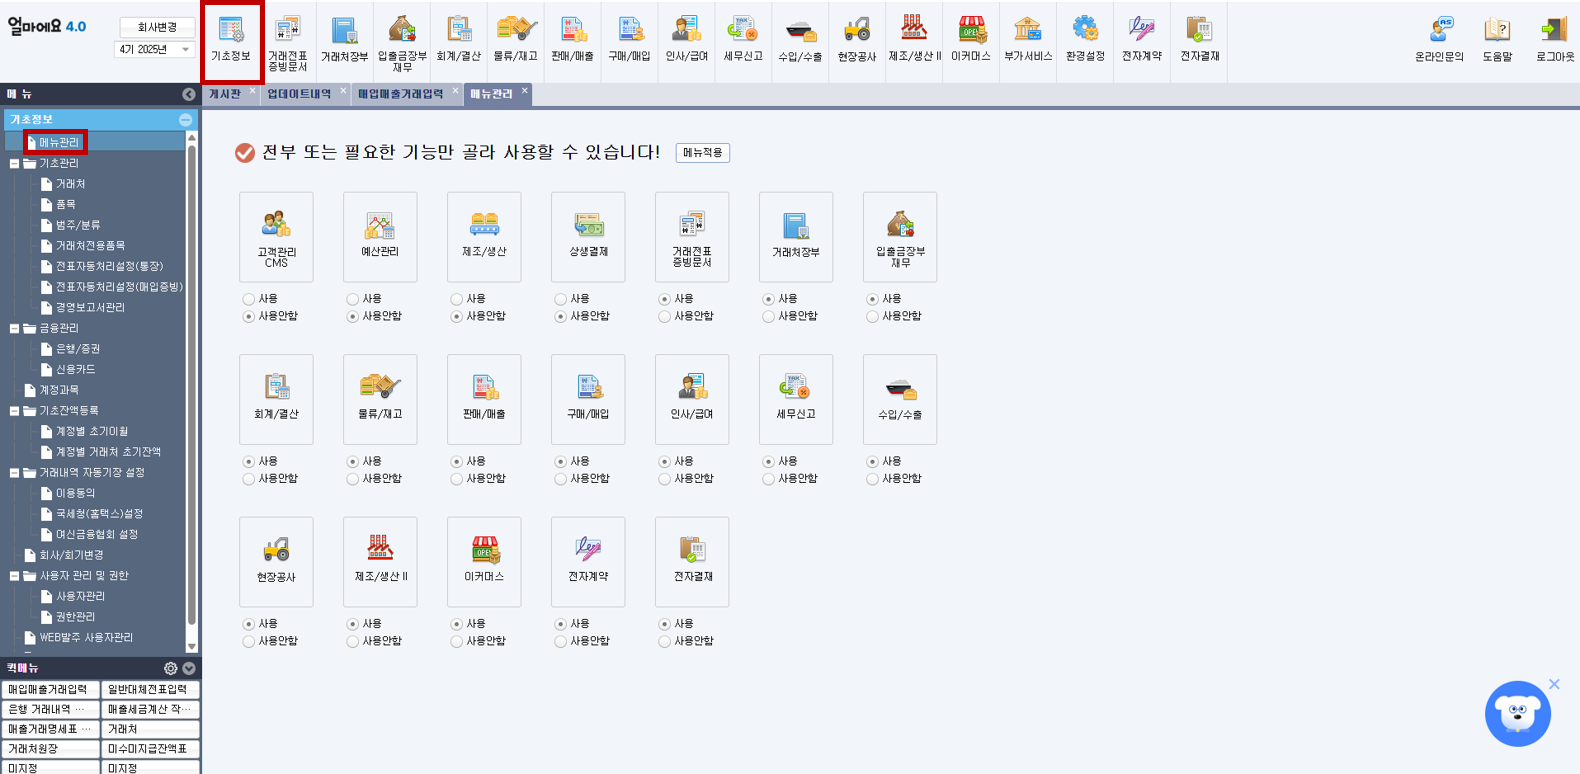
Task: Select 사용안함 under 거래처장부 card
Action: click(769, 316)
